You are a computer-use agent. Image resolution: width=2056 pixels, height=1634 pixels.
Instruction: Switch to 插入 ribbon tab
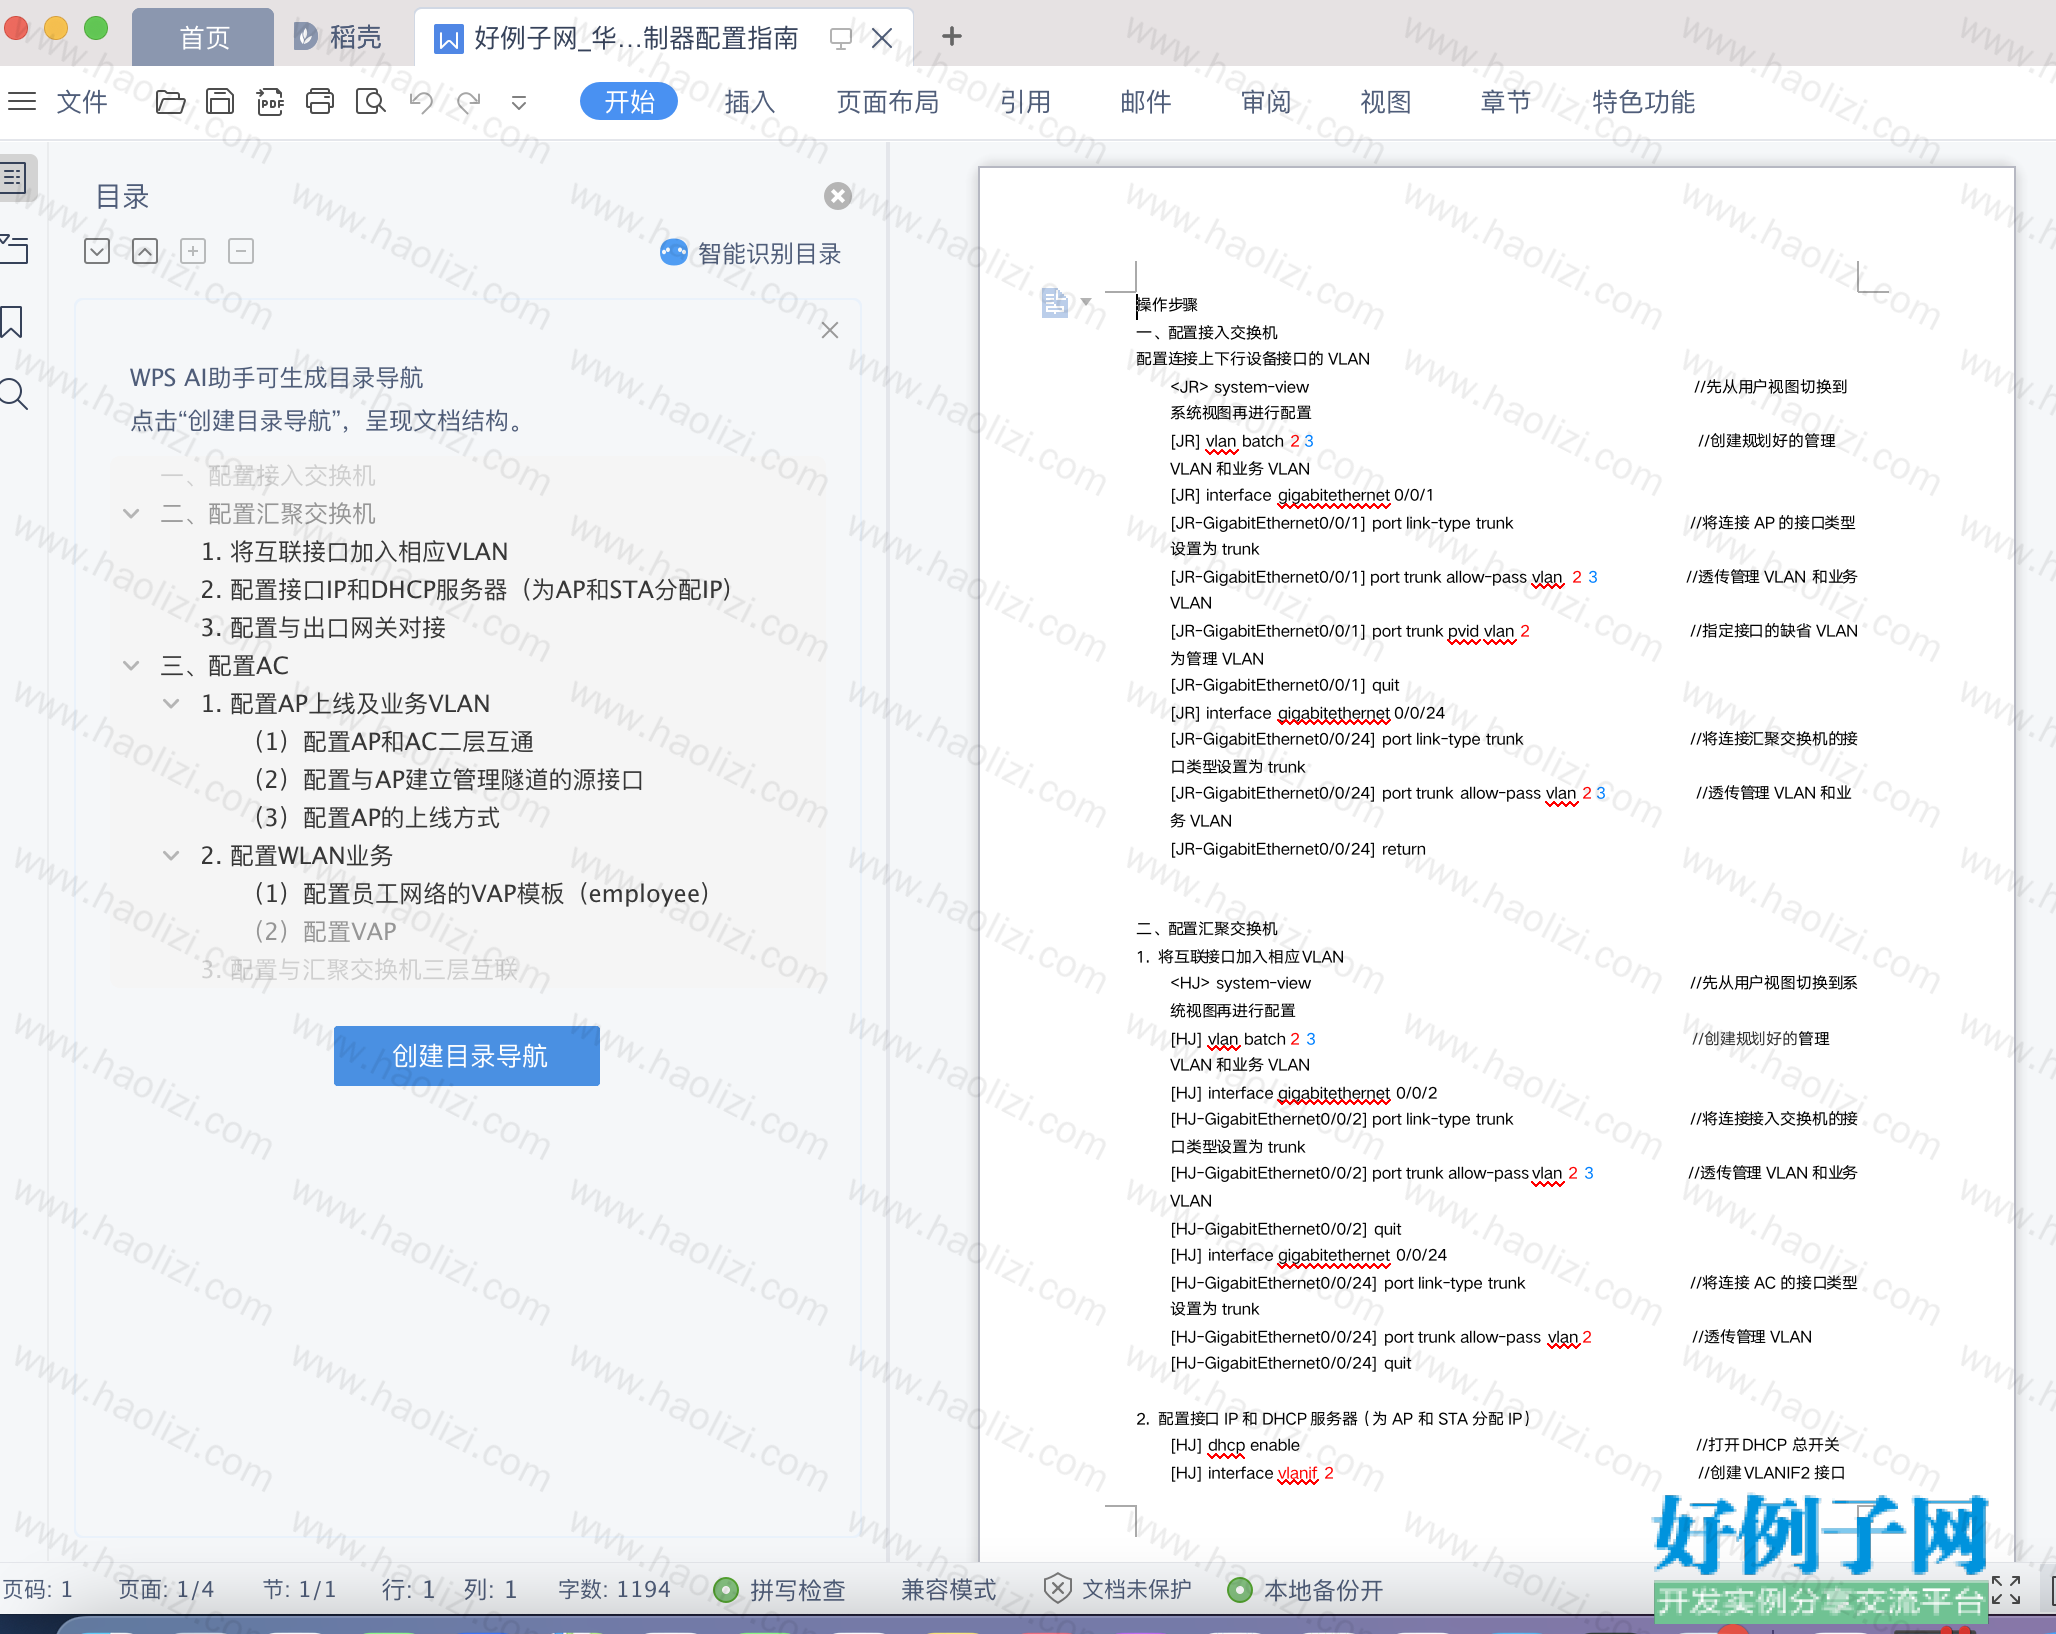click(750, 102)
